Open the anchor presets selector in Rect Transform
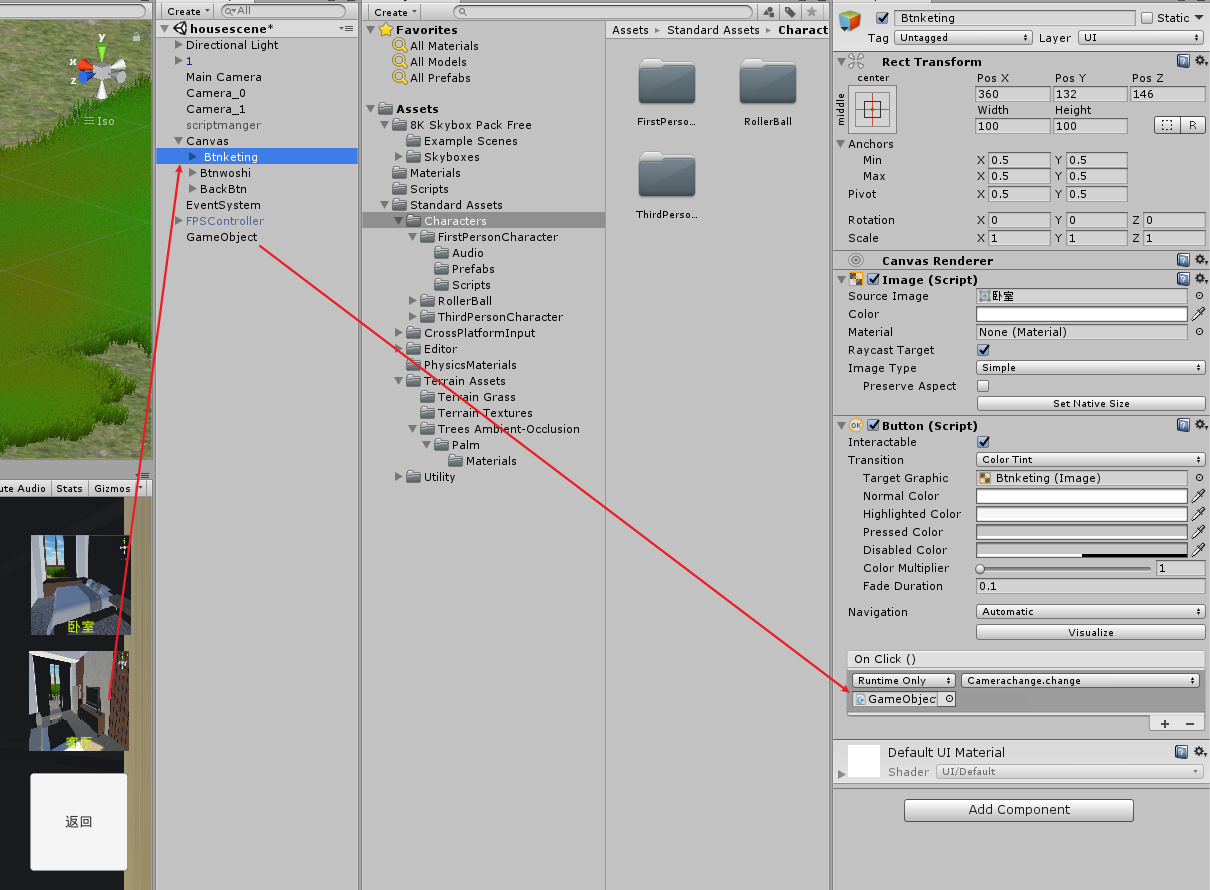1210x890 pixels. point(872,111)
